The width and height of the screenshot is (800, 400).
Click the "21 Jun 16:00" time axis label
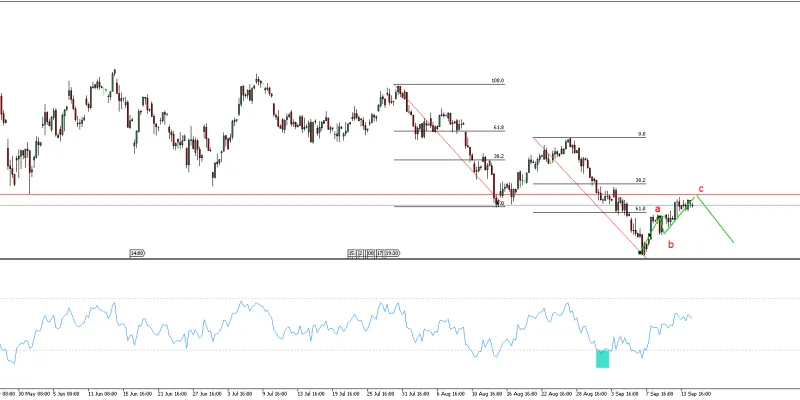tap(172, 394)
